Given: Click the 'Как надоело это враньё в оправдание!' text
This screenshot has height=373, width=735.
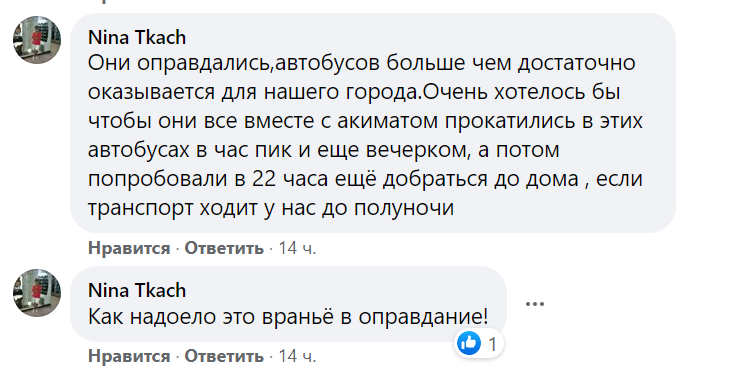Looking at the screenshot, I should click(288, 317).
